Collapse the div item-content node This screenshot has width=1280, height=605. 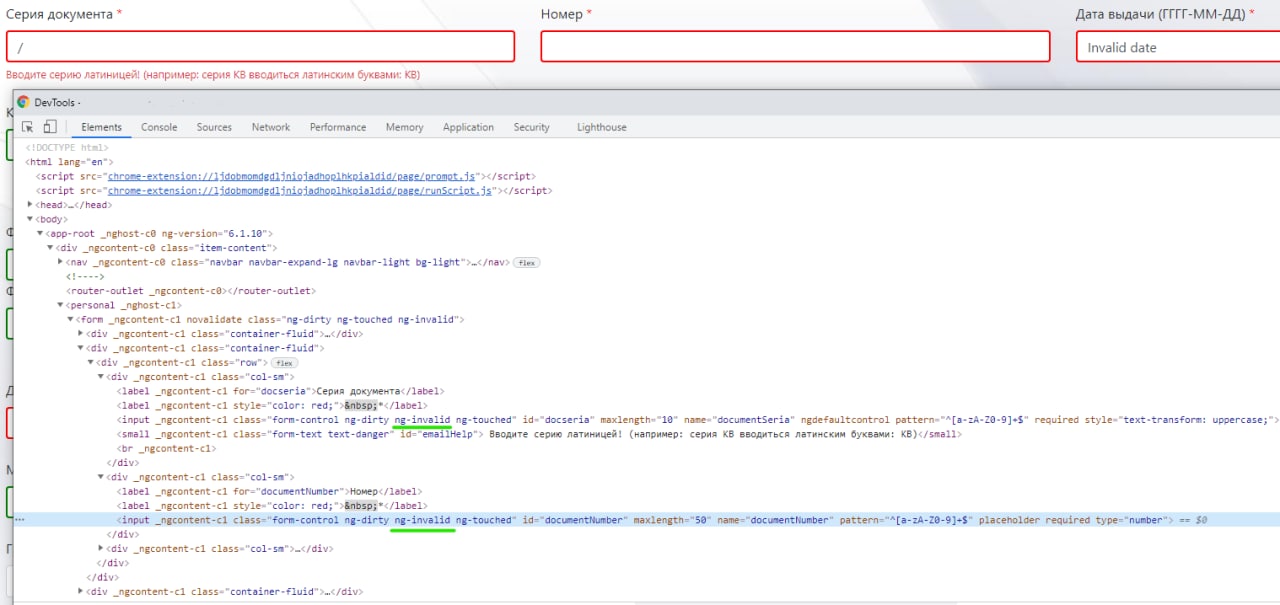tap(50, 247)
